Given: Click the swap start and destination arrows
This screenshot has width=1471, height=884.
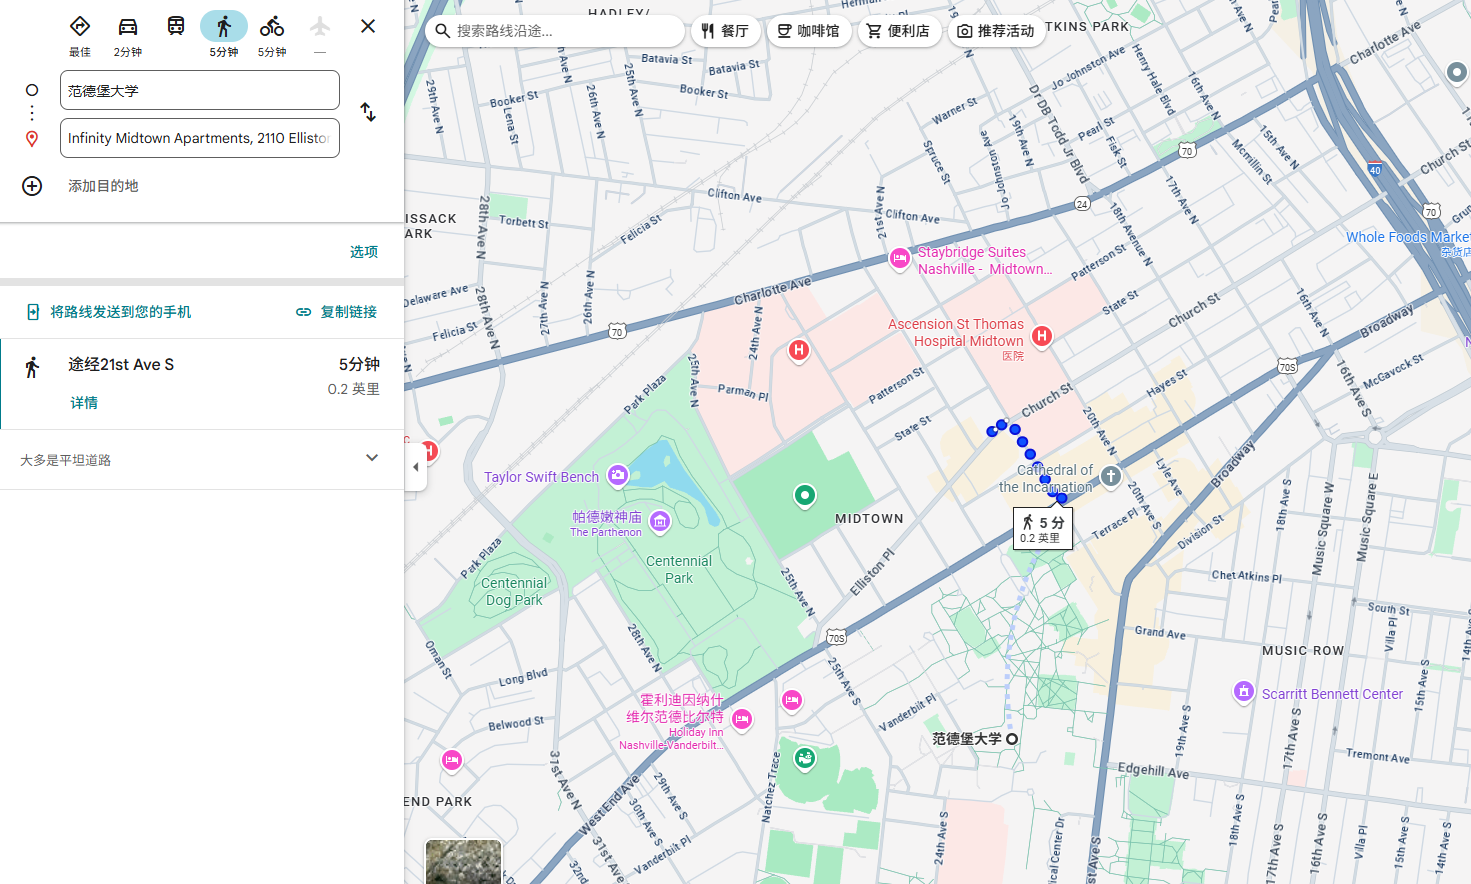Looking at the screenshot, I should point(368,112).
